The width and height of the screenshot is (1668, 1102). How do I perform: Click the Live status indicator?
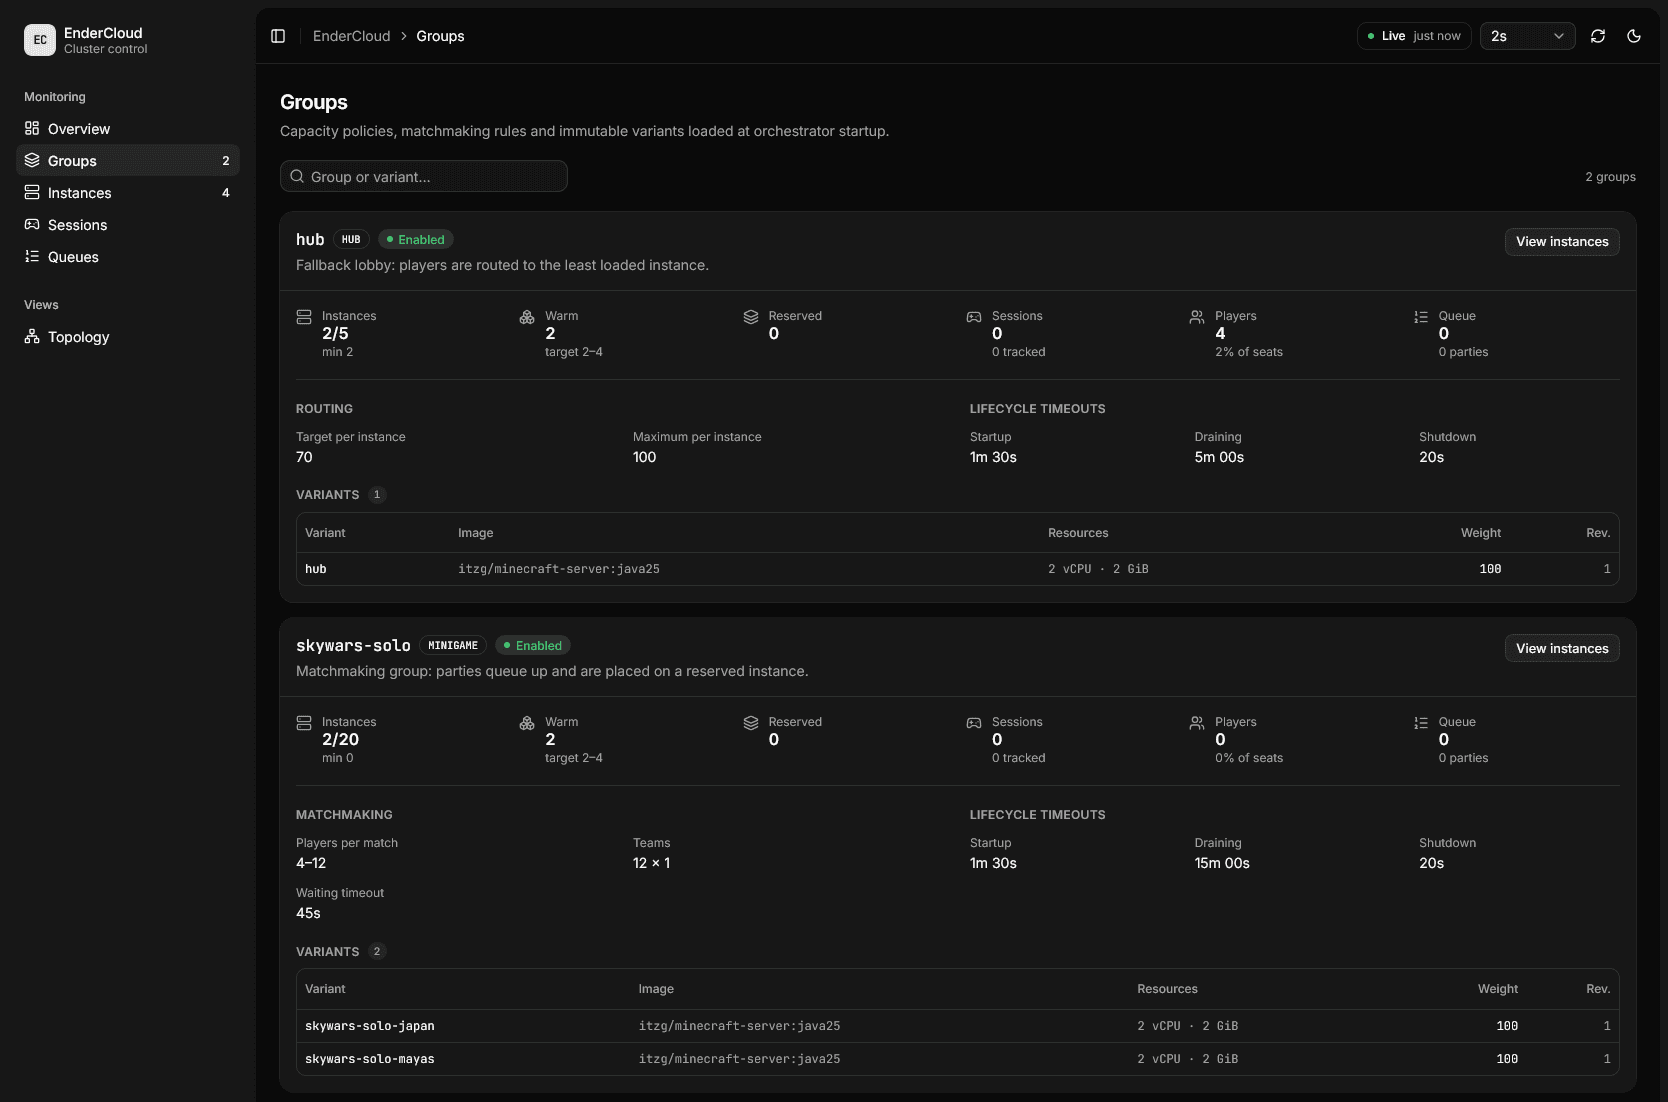pyautogui.click(x=1414, y=36)
